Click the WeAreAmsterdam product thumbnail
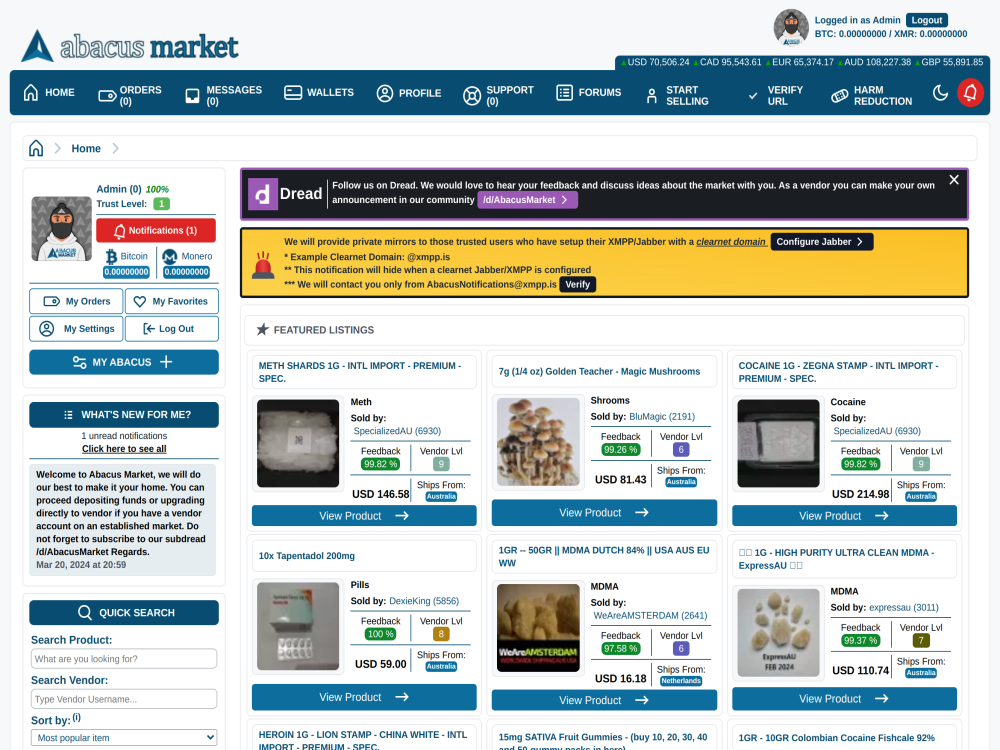 [538, 628]
